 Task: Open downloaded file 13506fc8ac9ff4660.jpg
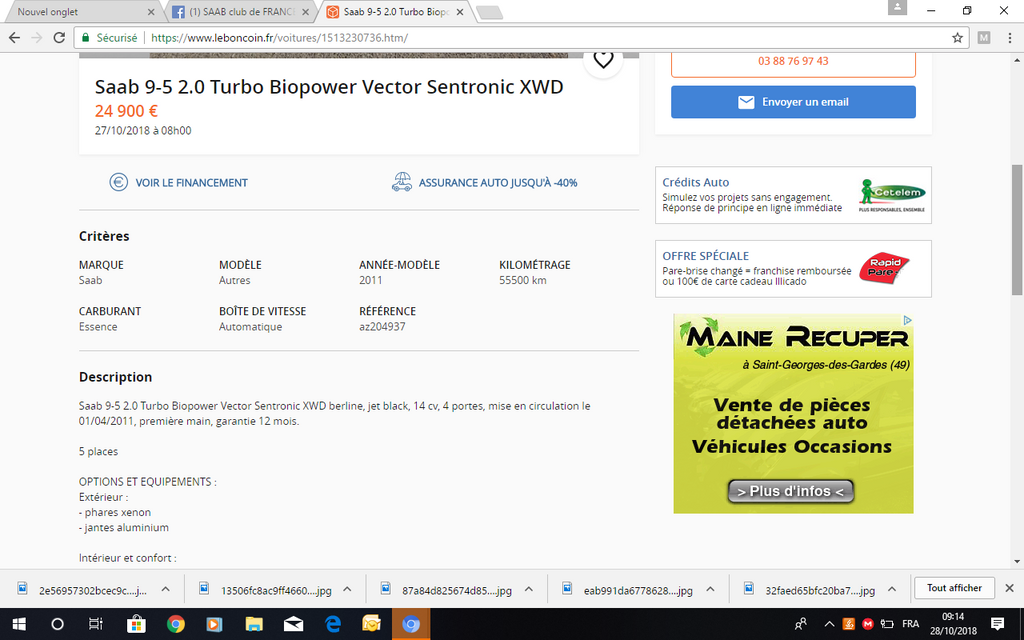[268, 590]
